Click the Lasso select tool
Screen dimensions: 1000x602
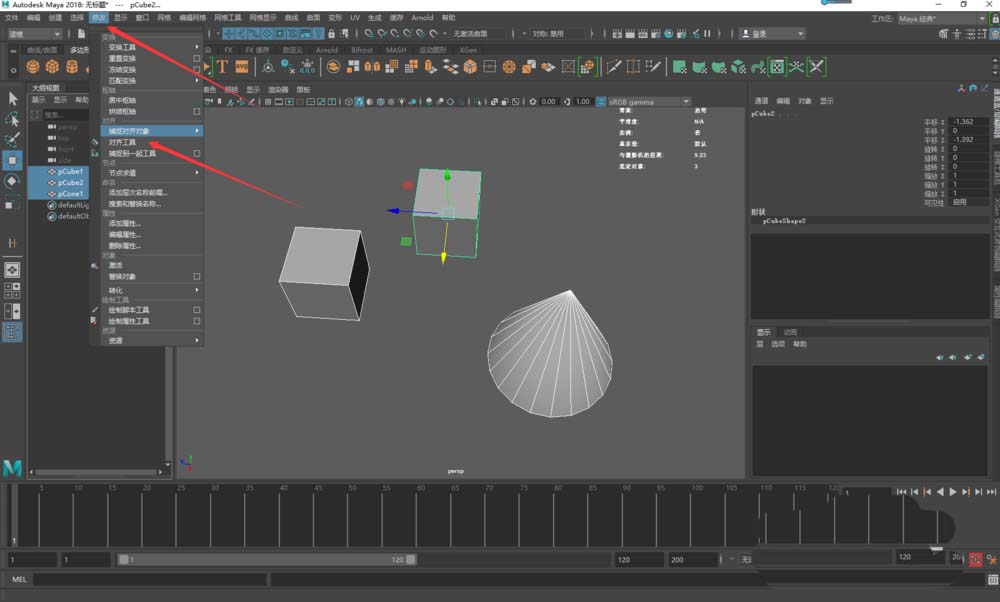(13, 119)
